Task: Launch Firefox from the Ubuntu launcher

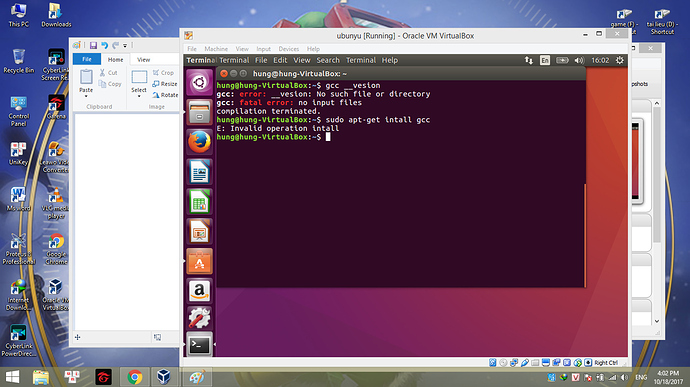Action: click(x=199, y=142)
